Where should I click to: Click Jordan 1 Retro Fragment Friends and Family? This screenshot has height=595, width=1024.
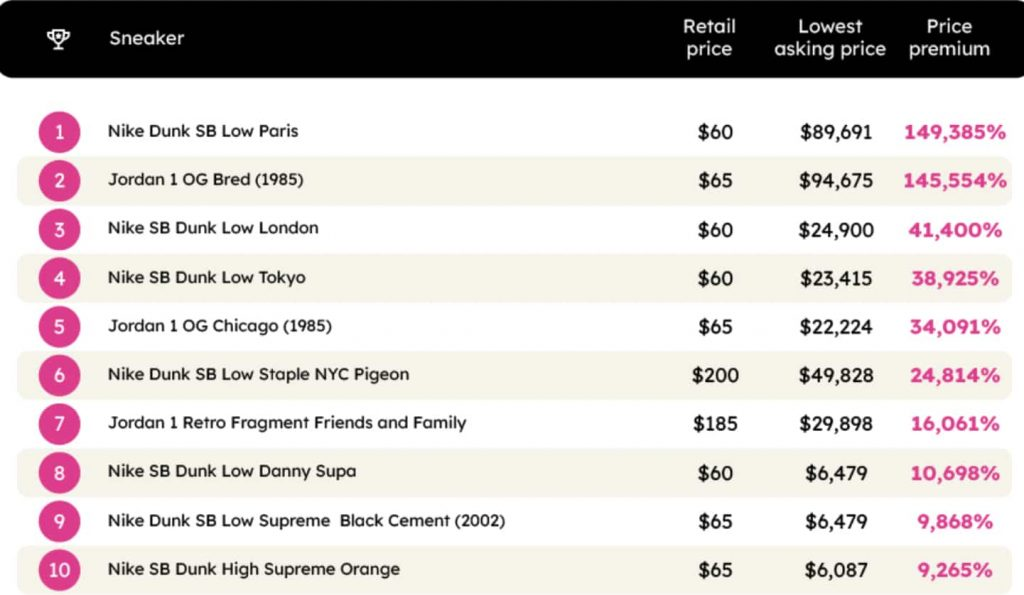(287, 423)
